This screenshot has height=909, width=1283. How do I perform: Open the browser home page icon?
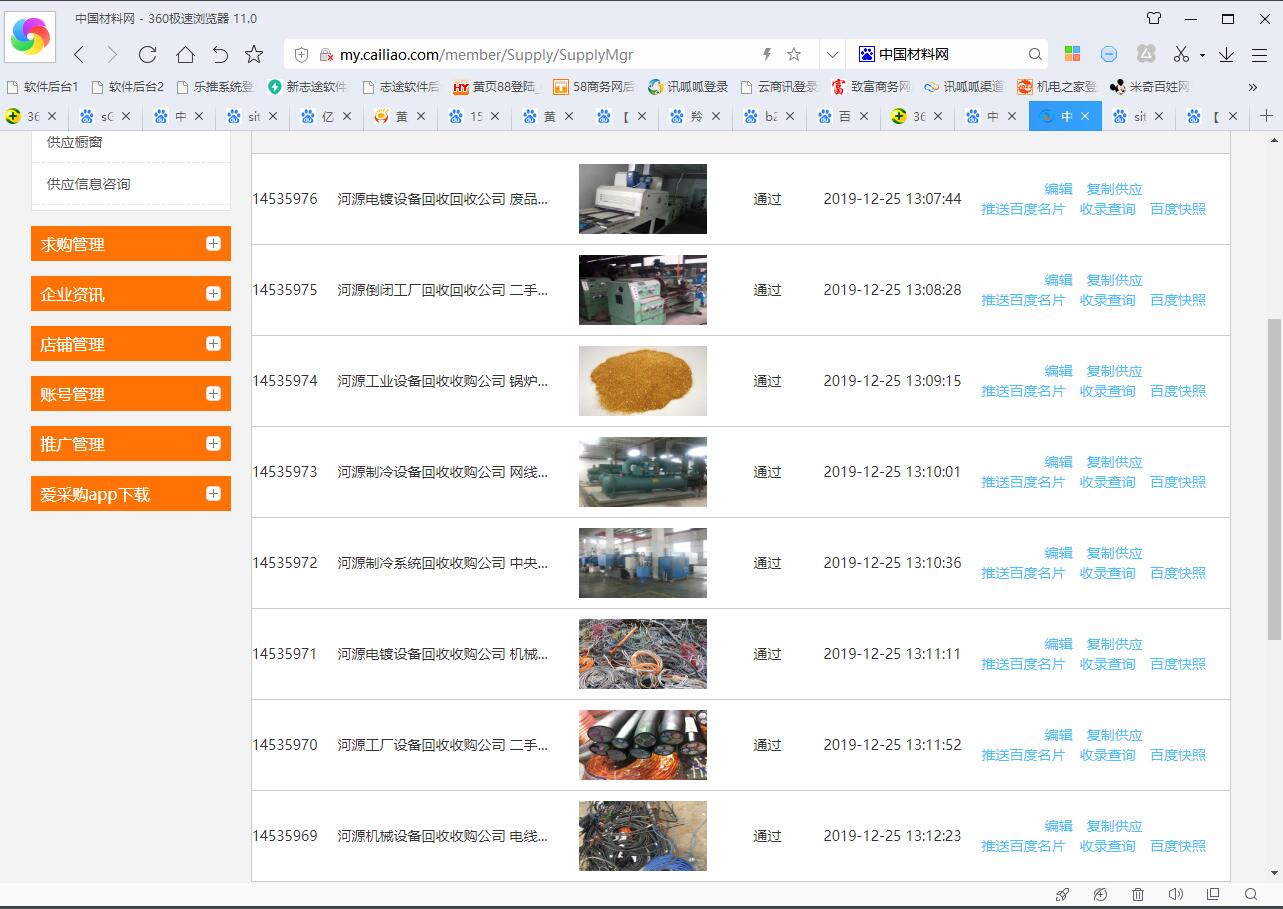tap(185, 54)
